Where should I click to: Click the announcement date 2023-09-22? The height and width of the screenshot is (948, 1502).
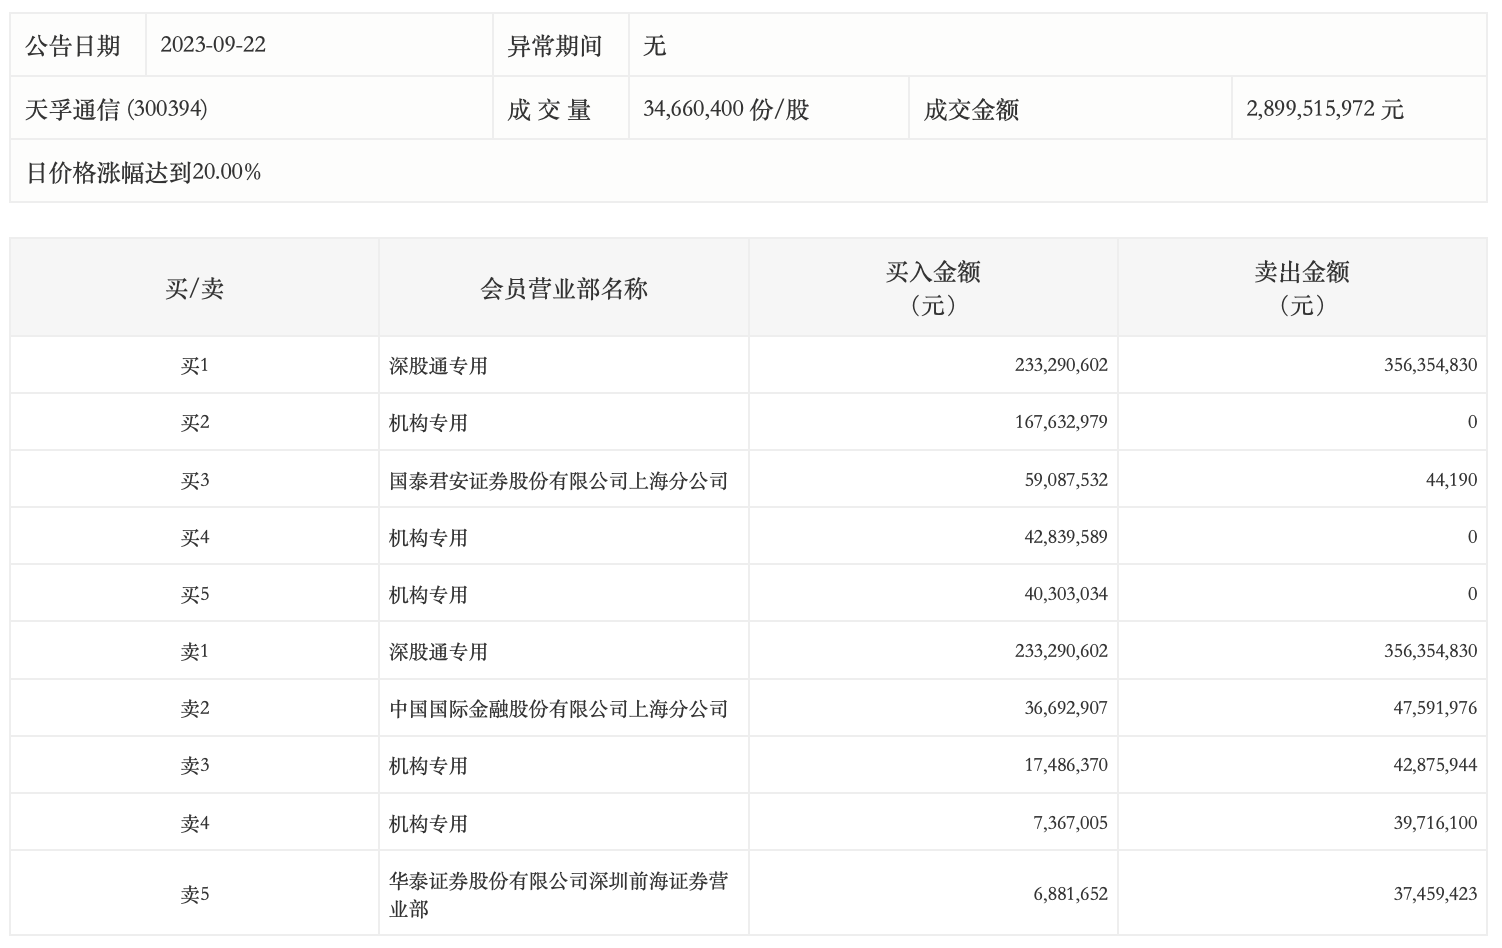point(213,45)
